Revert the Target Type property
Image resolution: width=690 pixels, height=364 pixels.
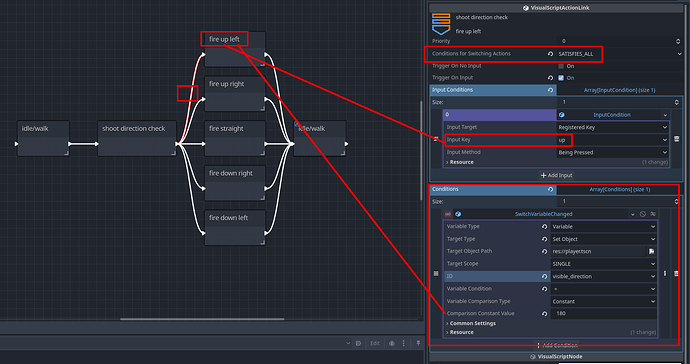[x=544, y=239]
